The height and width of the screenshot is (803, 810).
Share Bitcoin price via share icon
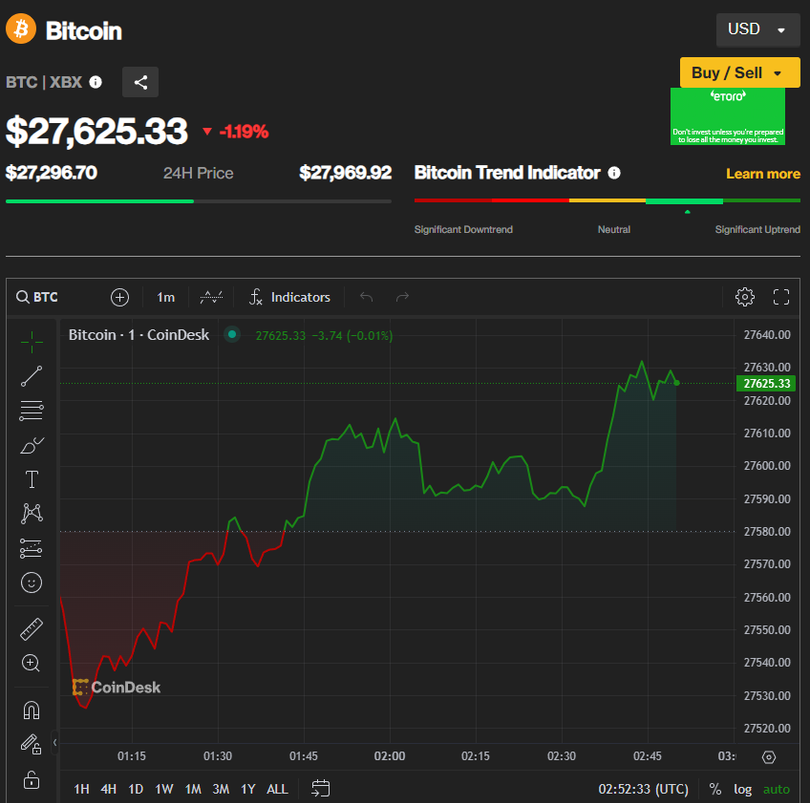pyautogui.click(x=140, y=82)
